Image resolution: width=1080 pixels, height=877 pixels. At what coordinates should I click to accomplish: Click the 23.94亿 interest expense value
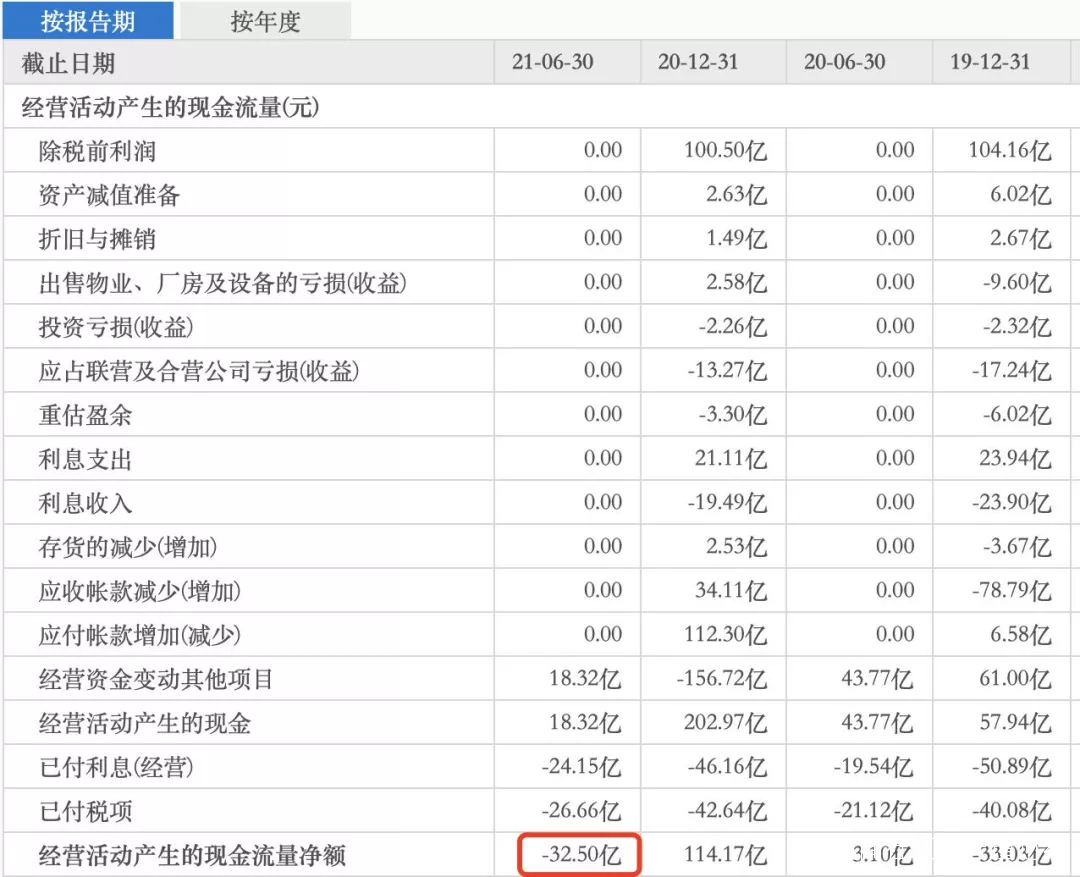1015,458
